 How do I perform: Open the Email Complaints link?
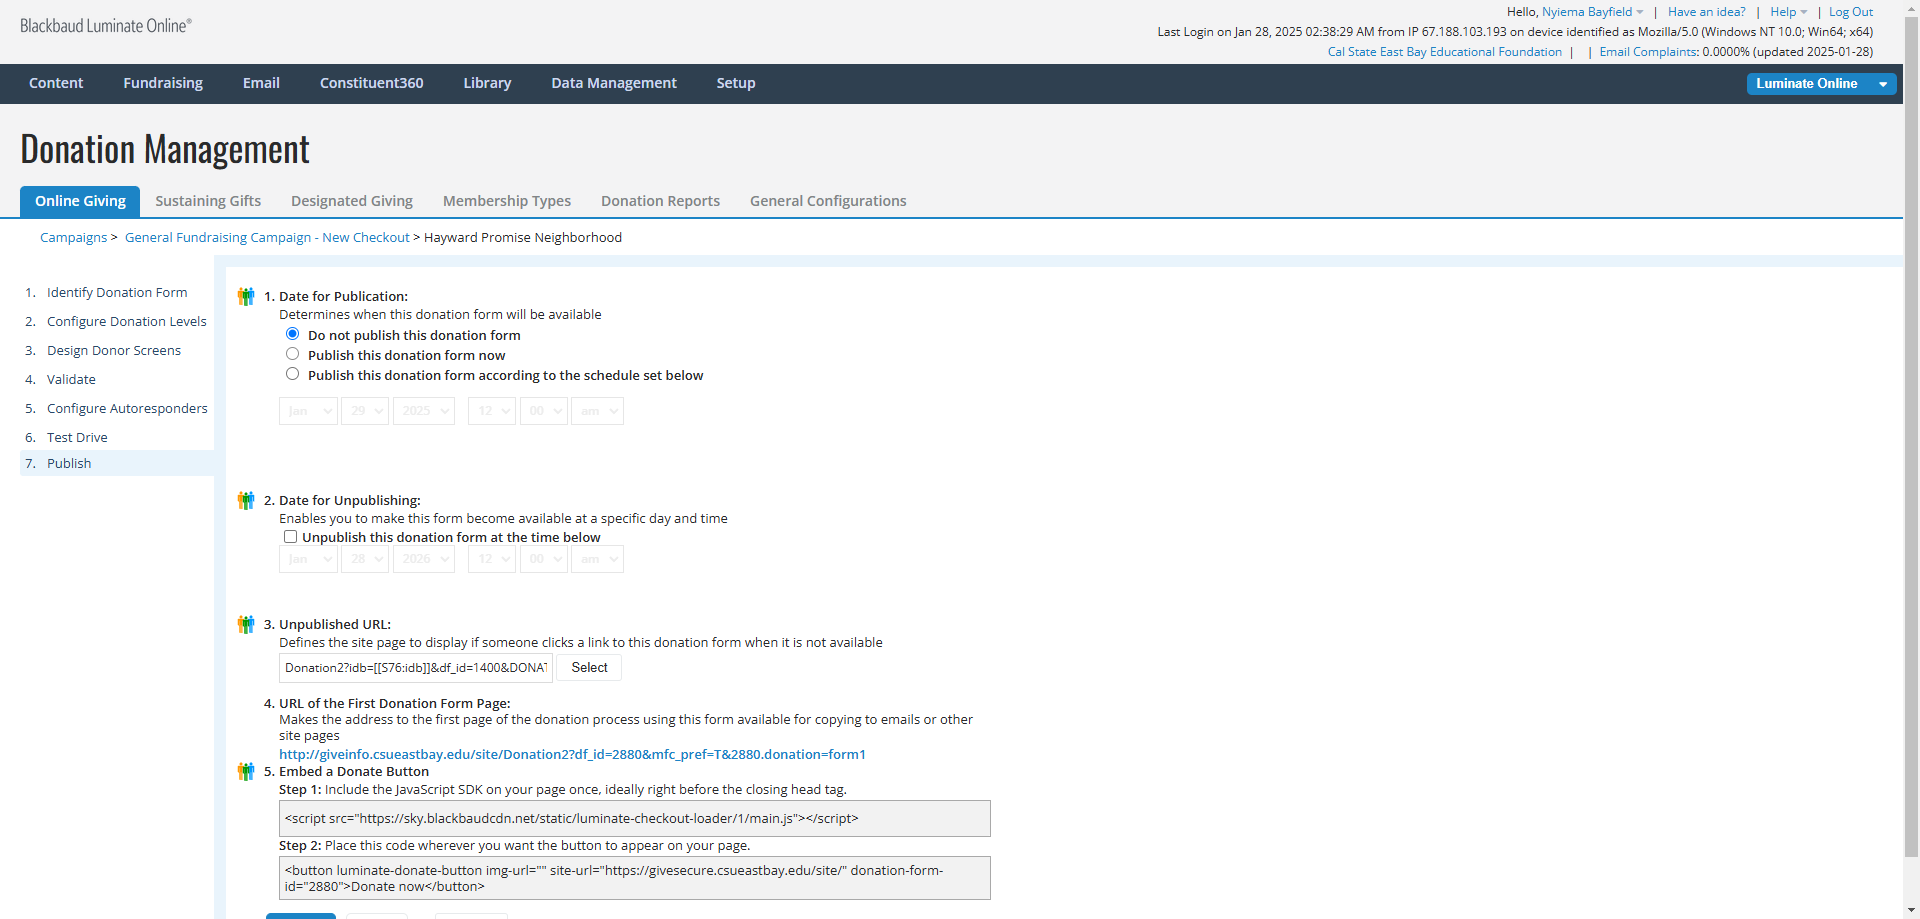coord(1648,52)
